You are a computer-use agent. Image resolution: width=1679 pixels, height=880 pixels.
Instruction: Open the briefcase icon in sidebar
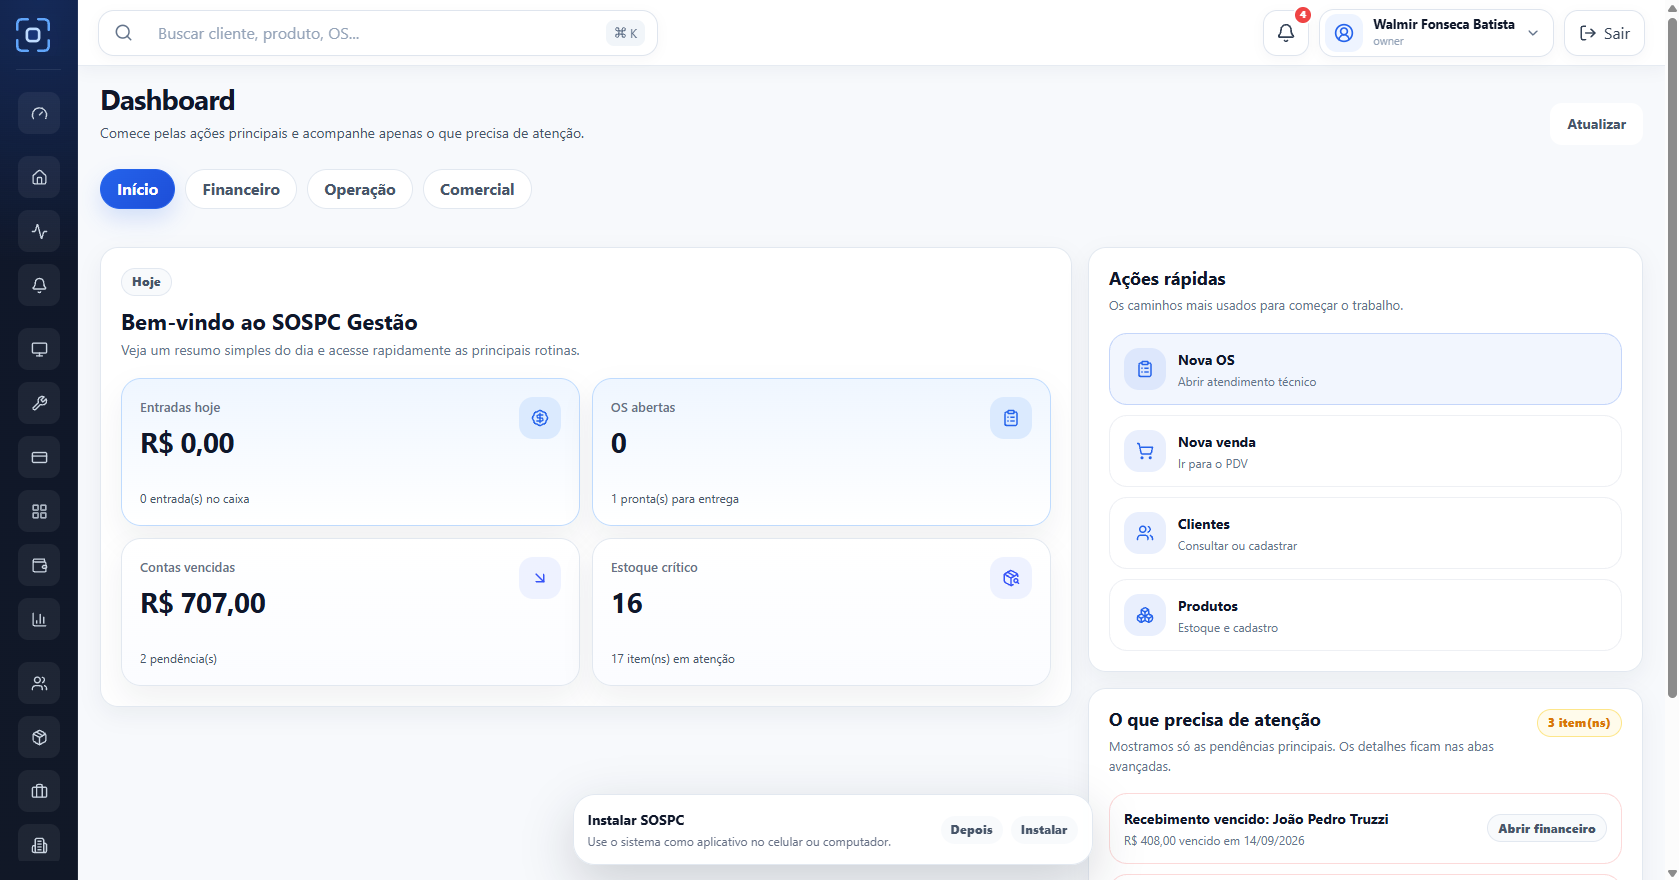click(39, 791)
